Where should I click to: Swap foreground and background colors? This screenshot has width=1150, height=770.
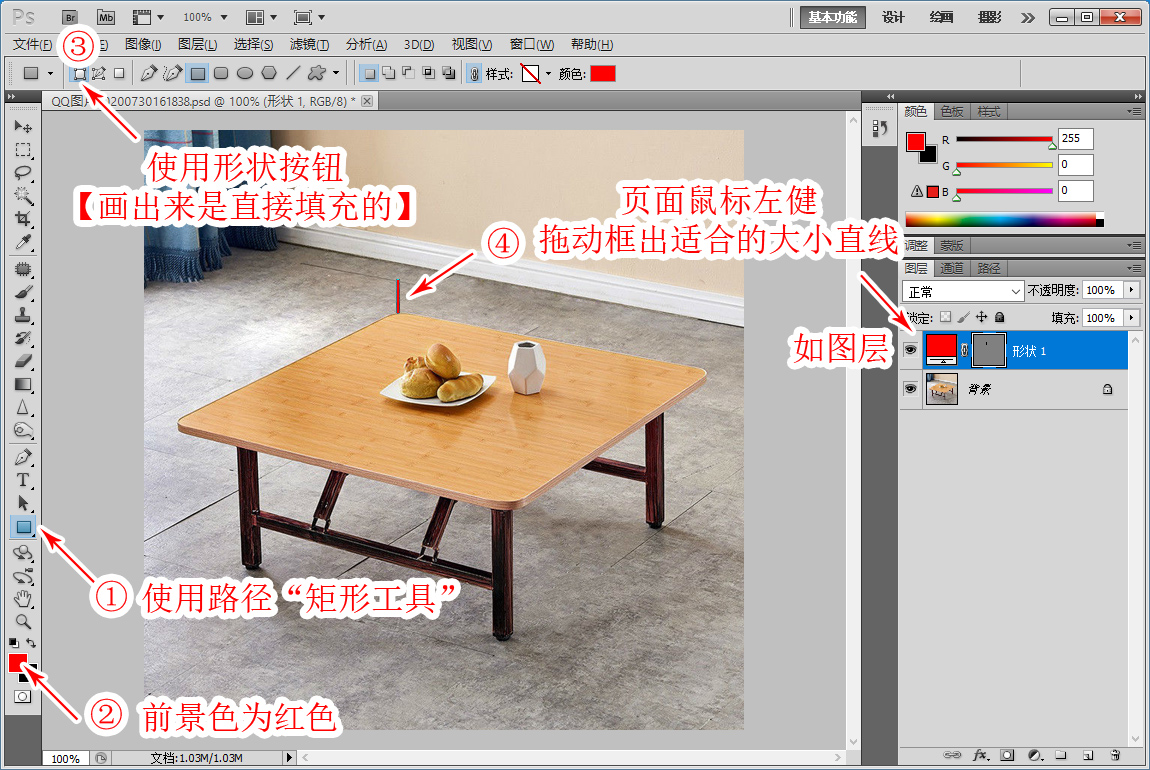pos(31,642)
